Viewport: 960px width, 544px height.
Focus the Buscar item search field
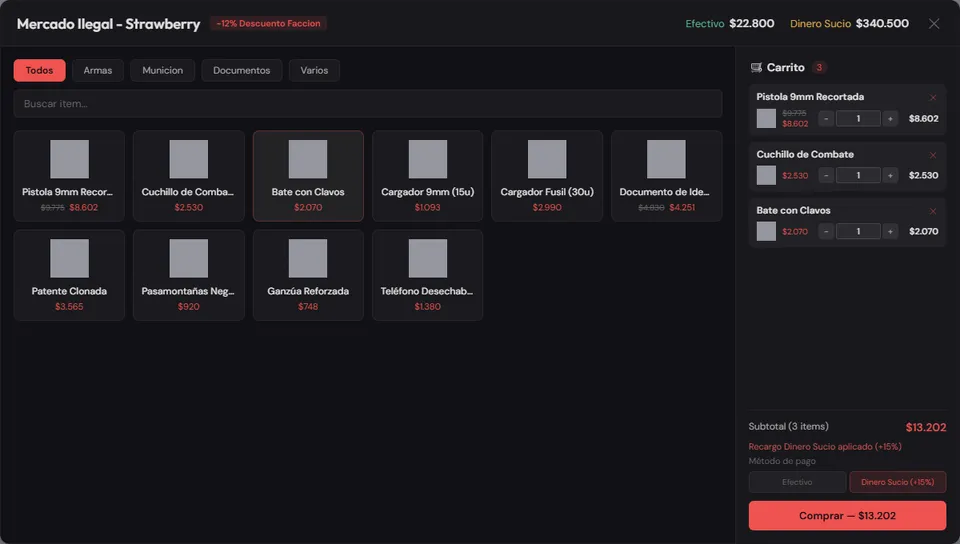point(368,103)
